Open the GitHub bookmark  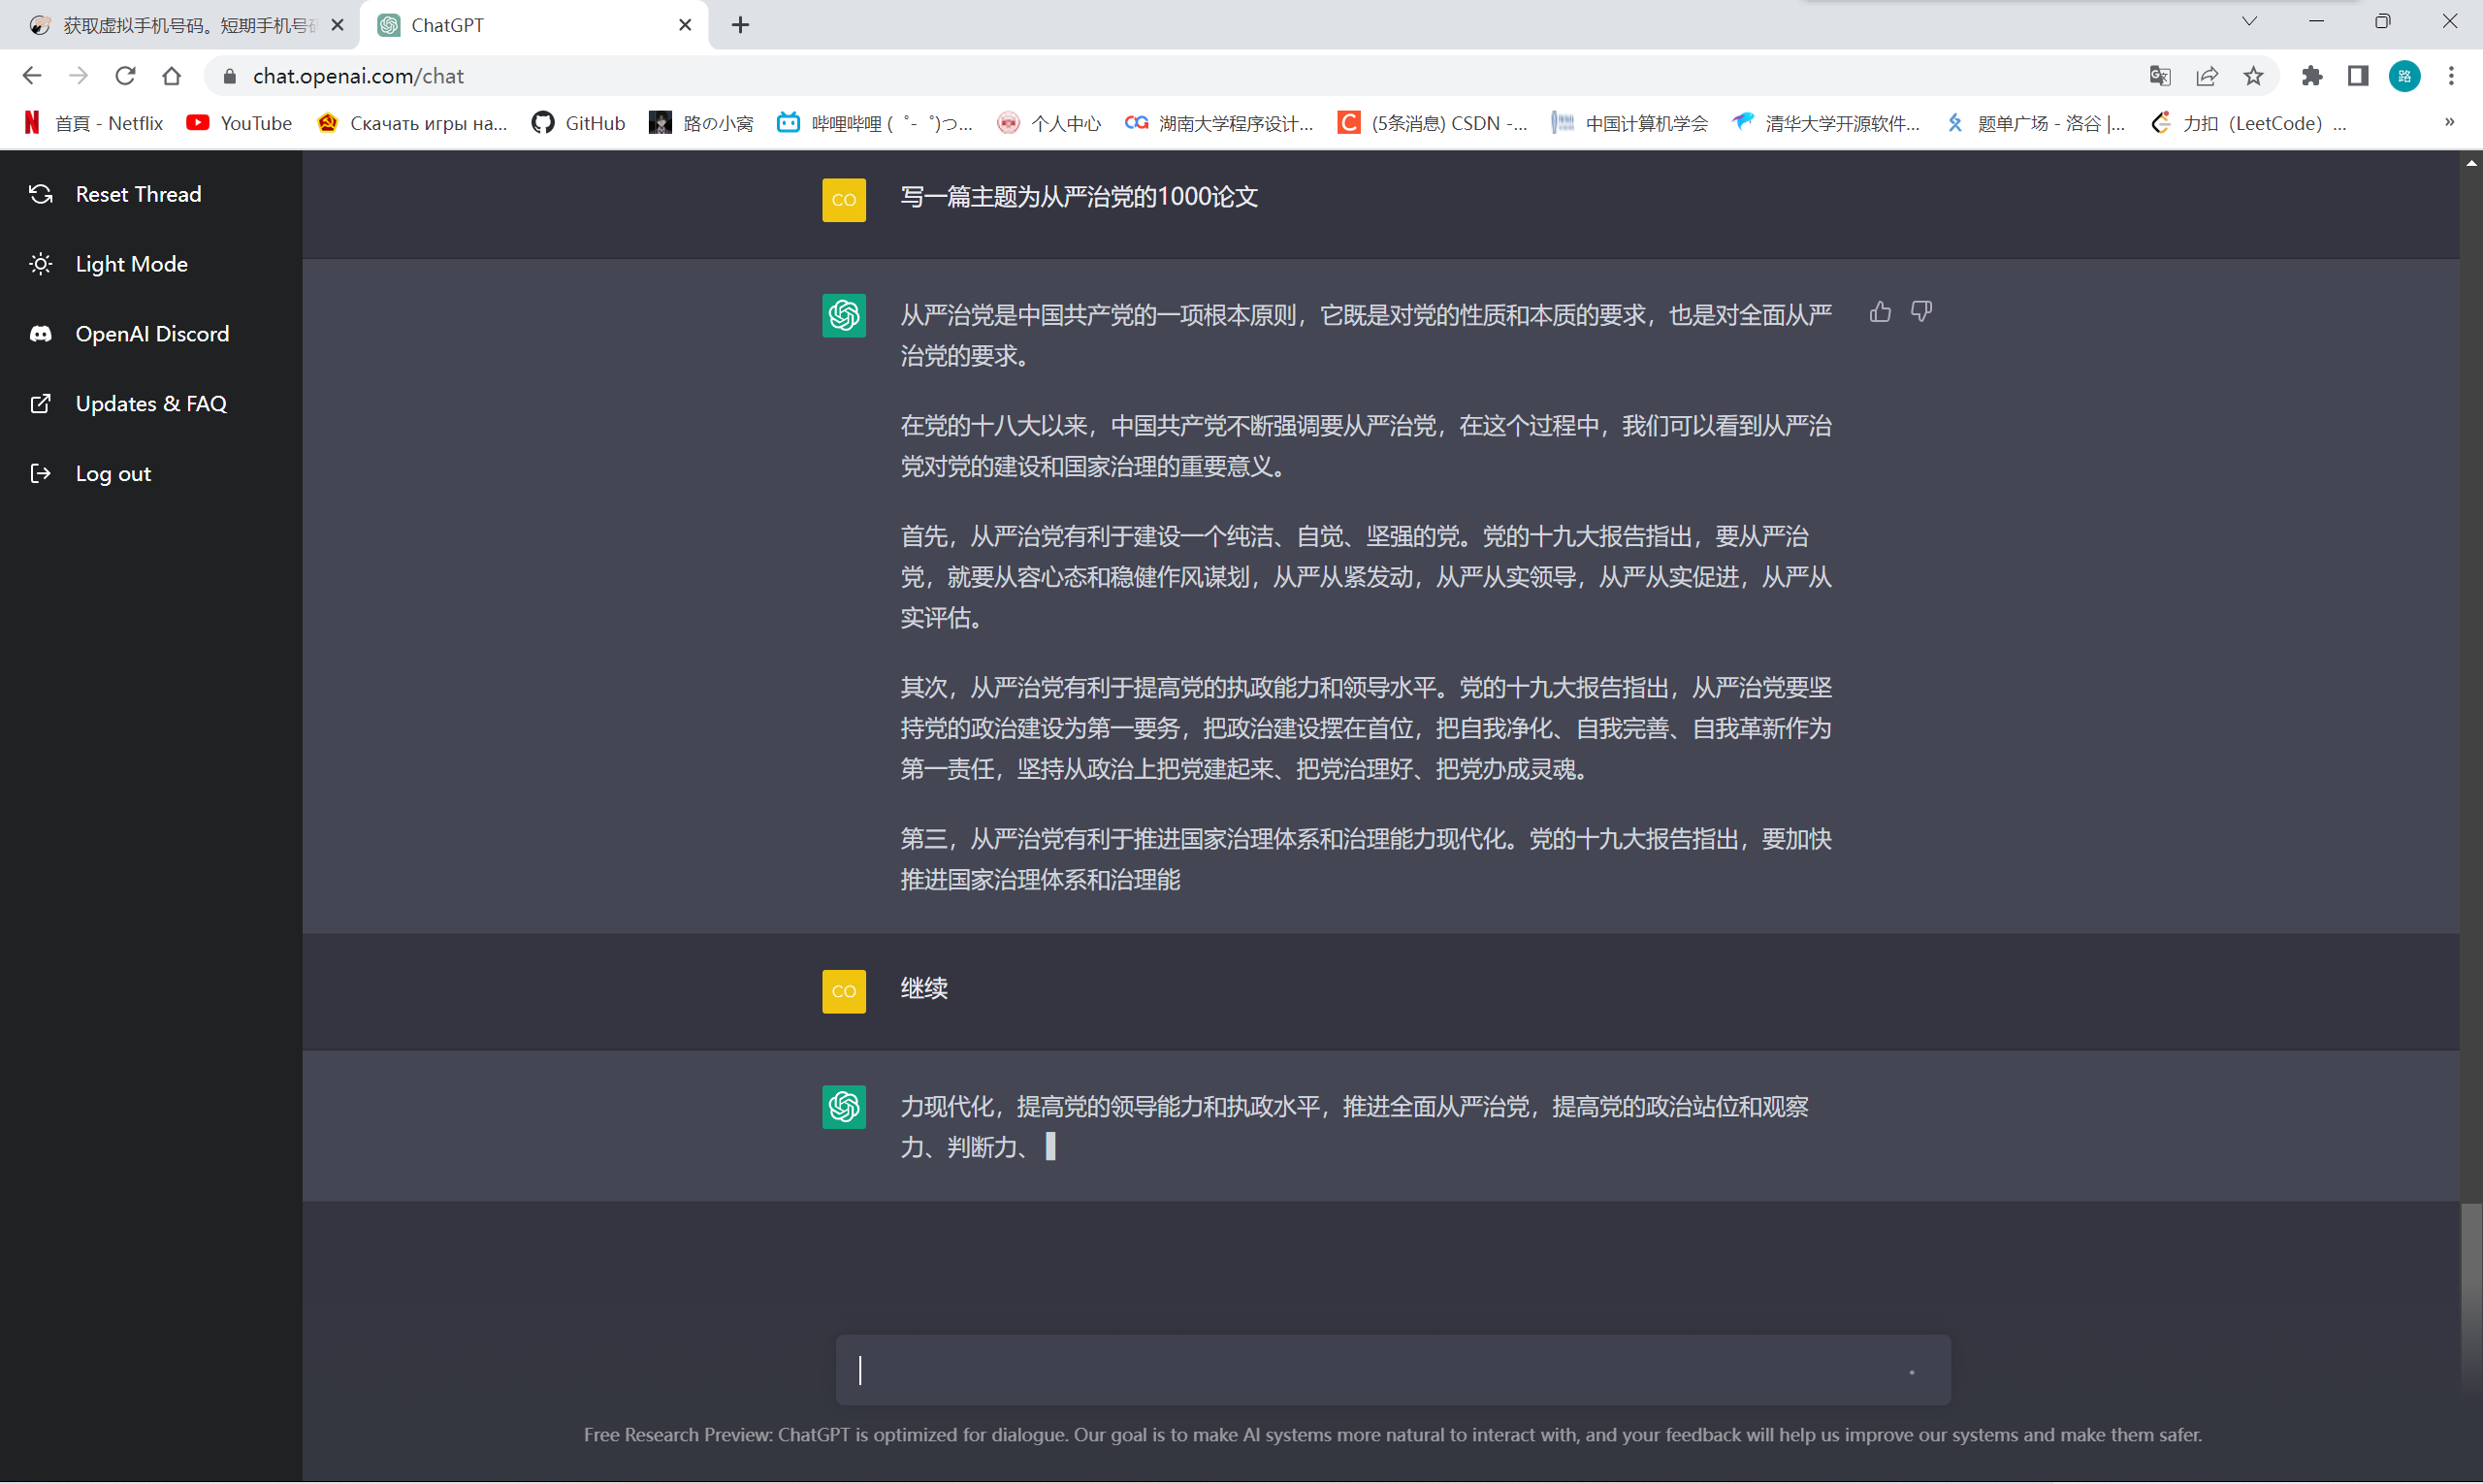[579, 123]
